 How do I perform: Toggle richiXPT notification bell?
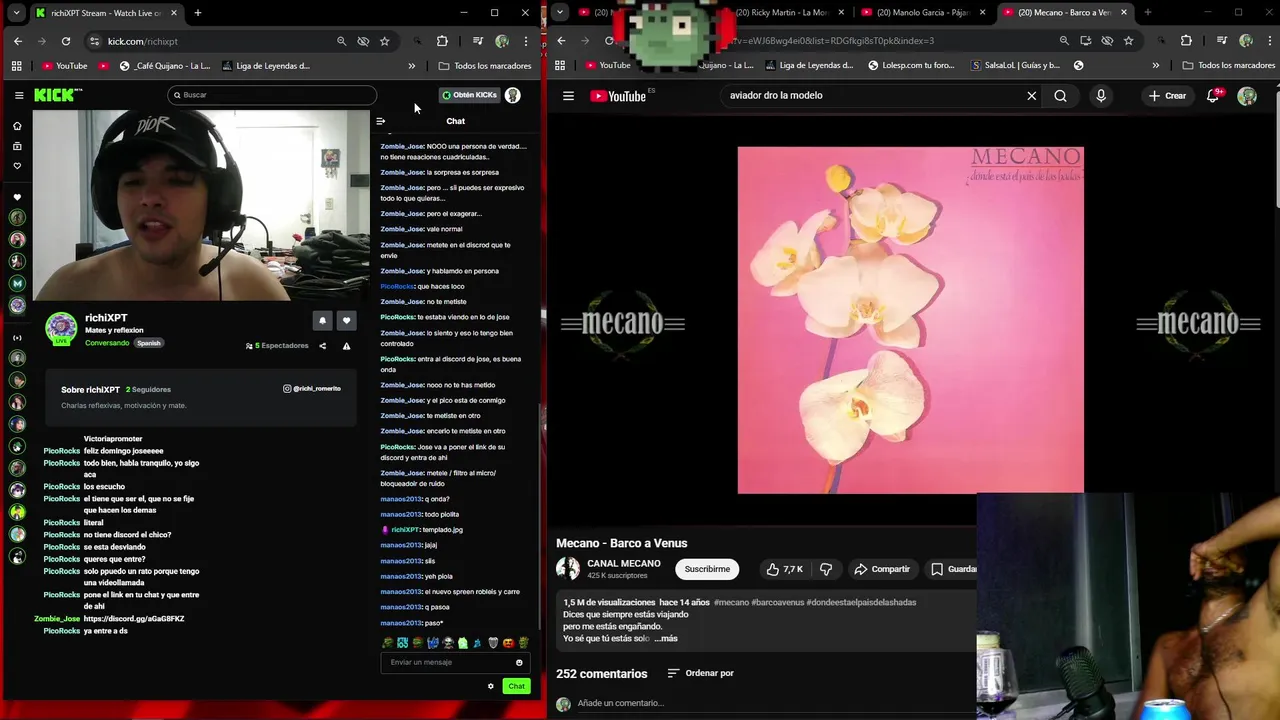[322, 321]
